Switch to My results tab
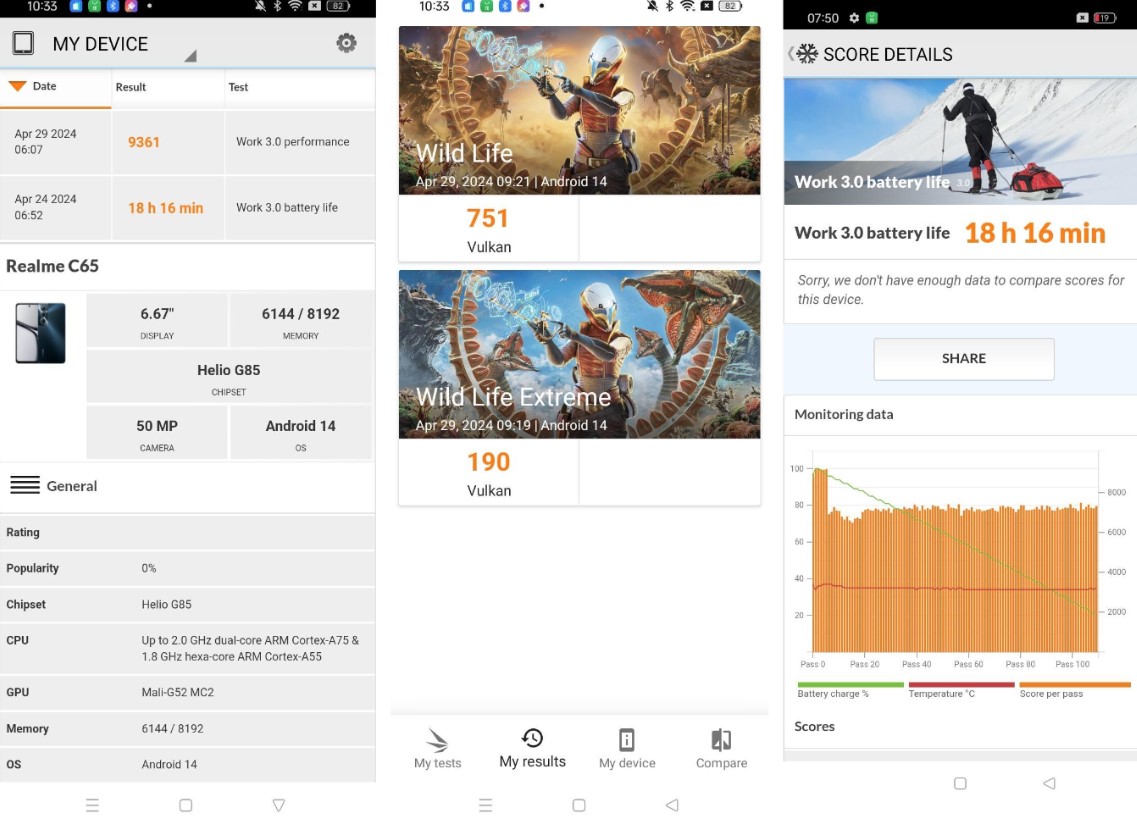This screenshot has width=1137, height=826. tap(532, 748)
